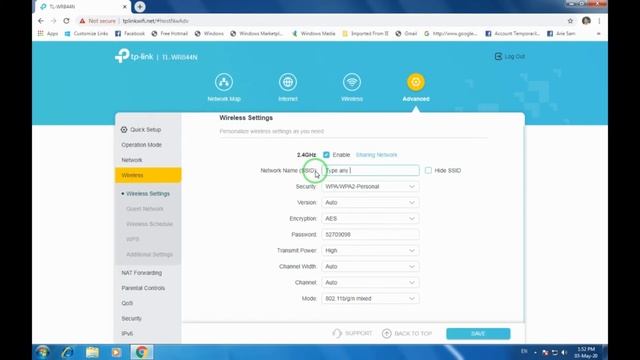Open the Wireless icon in top navigation
The image size is (640, 360).
coord(352,82)
